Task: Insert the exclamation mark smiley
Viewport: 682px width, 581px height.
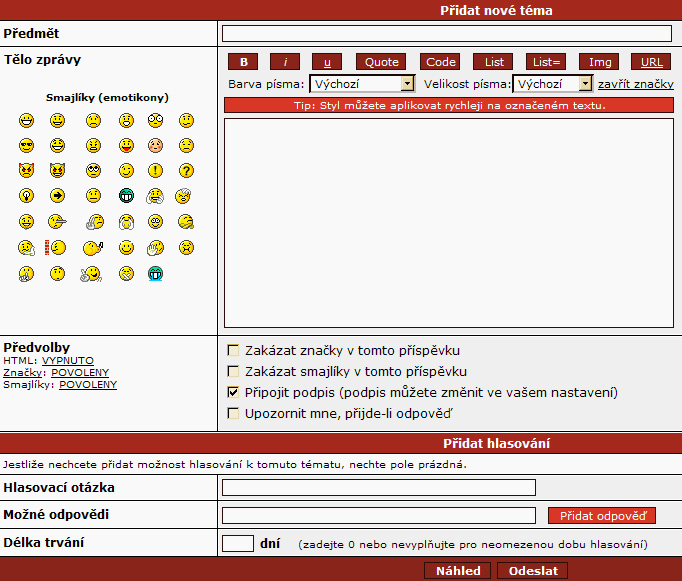Action: click(155, 170)
